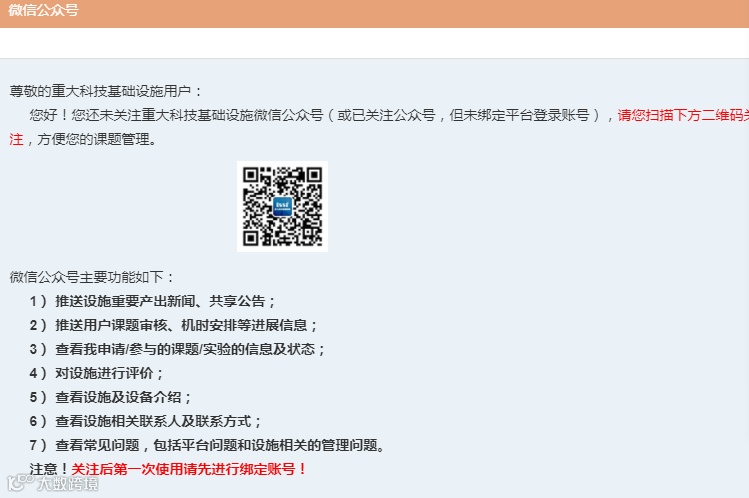Select item 3 查看我申请/参与的课题/实验的信息及状态

coord(177,349)
